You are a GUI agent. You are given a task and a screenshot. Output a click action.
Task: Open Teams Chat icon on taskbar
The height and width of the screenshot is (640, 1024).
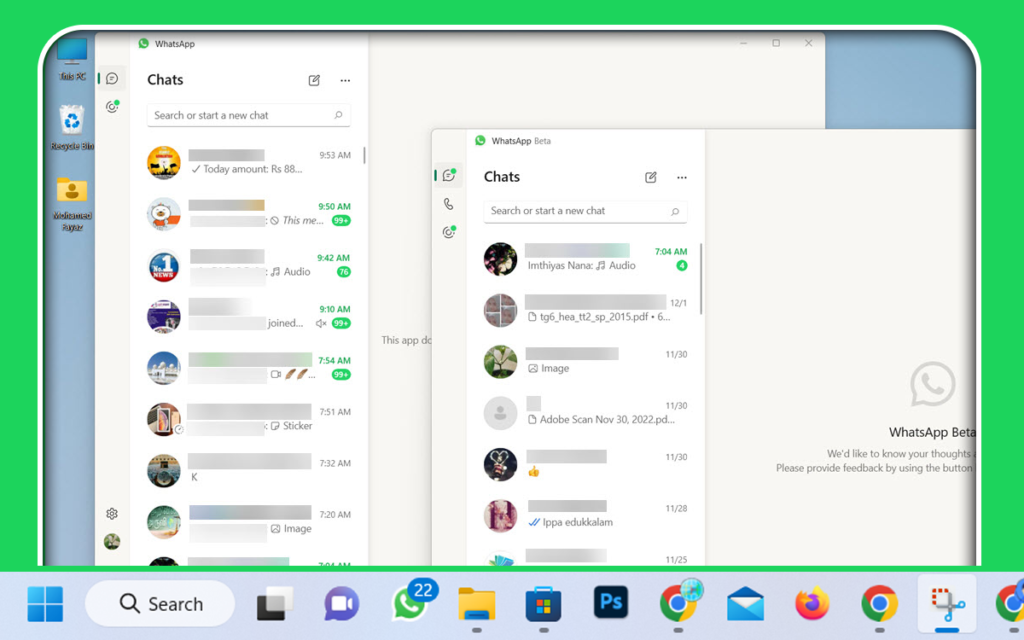(x=342, y=604)
